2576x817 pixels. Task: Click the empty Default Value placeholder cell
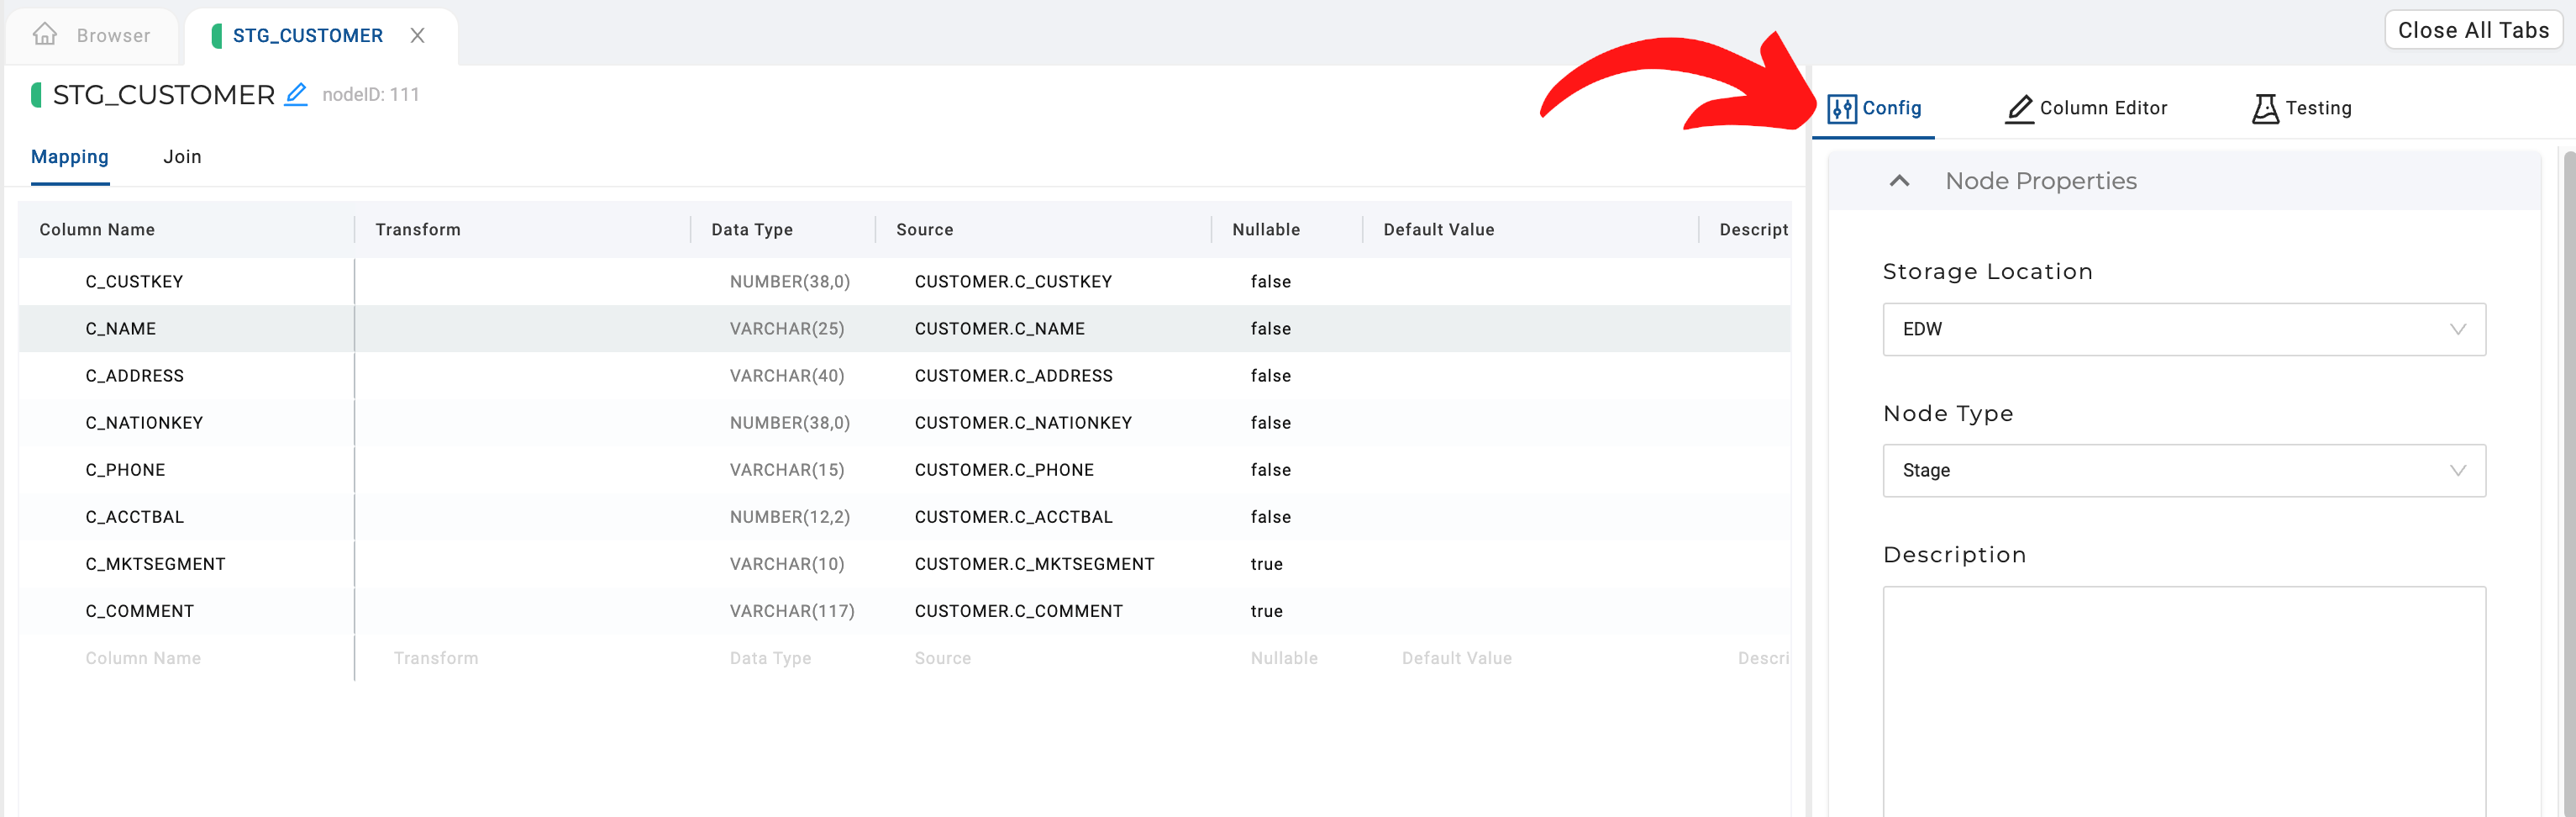click(x=1457, y=658)
